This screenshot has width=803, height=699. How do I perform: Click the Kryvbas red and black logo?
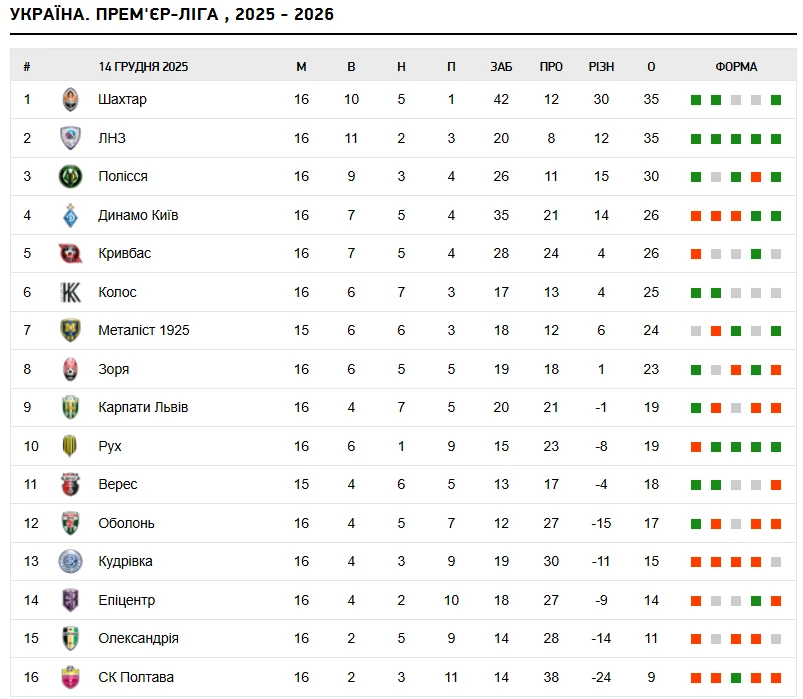(70, 253)
